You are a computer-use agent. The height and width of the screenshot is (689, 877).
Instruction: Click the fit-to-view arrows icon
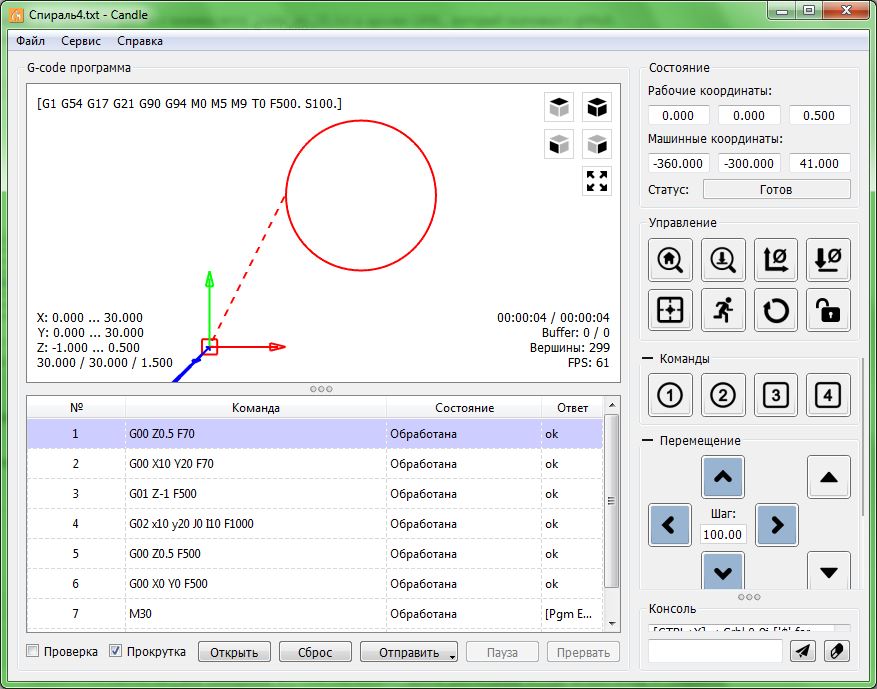[597, 181]
